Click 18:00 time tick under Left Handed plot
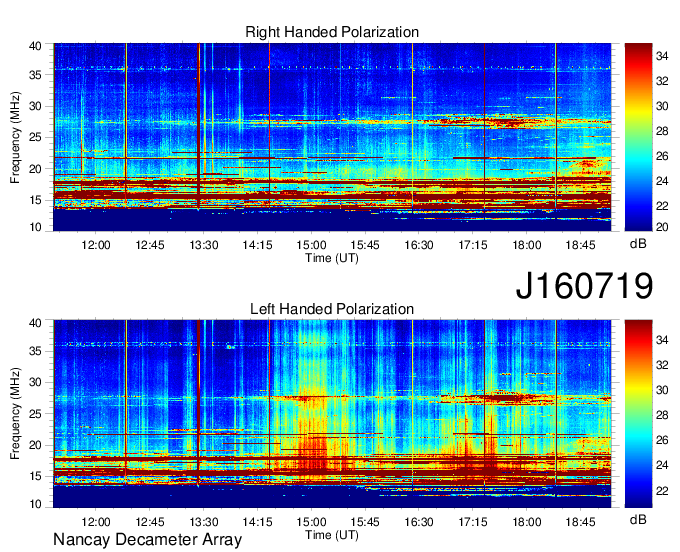Image resolution: width=680 pixels, height=552 pixels. (x=526, y=522)
